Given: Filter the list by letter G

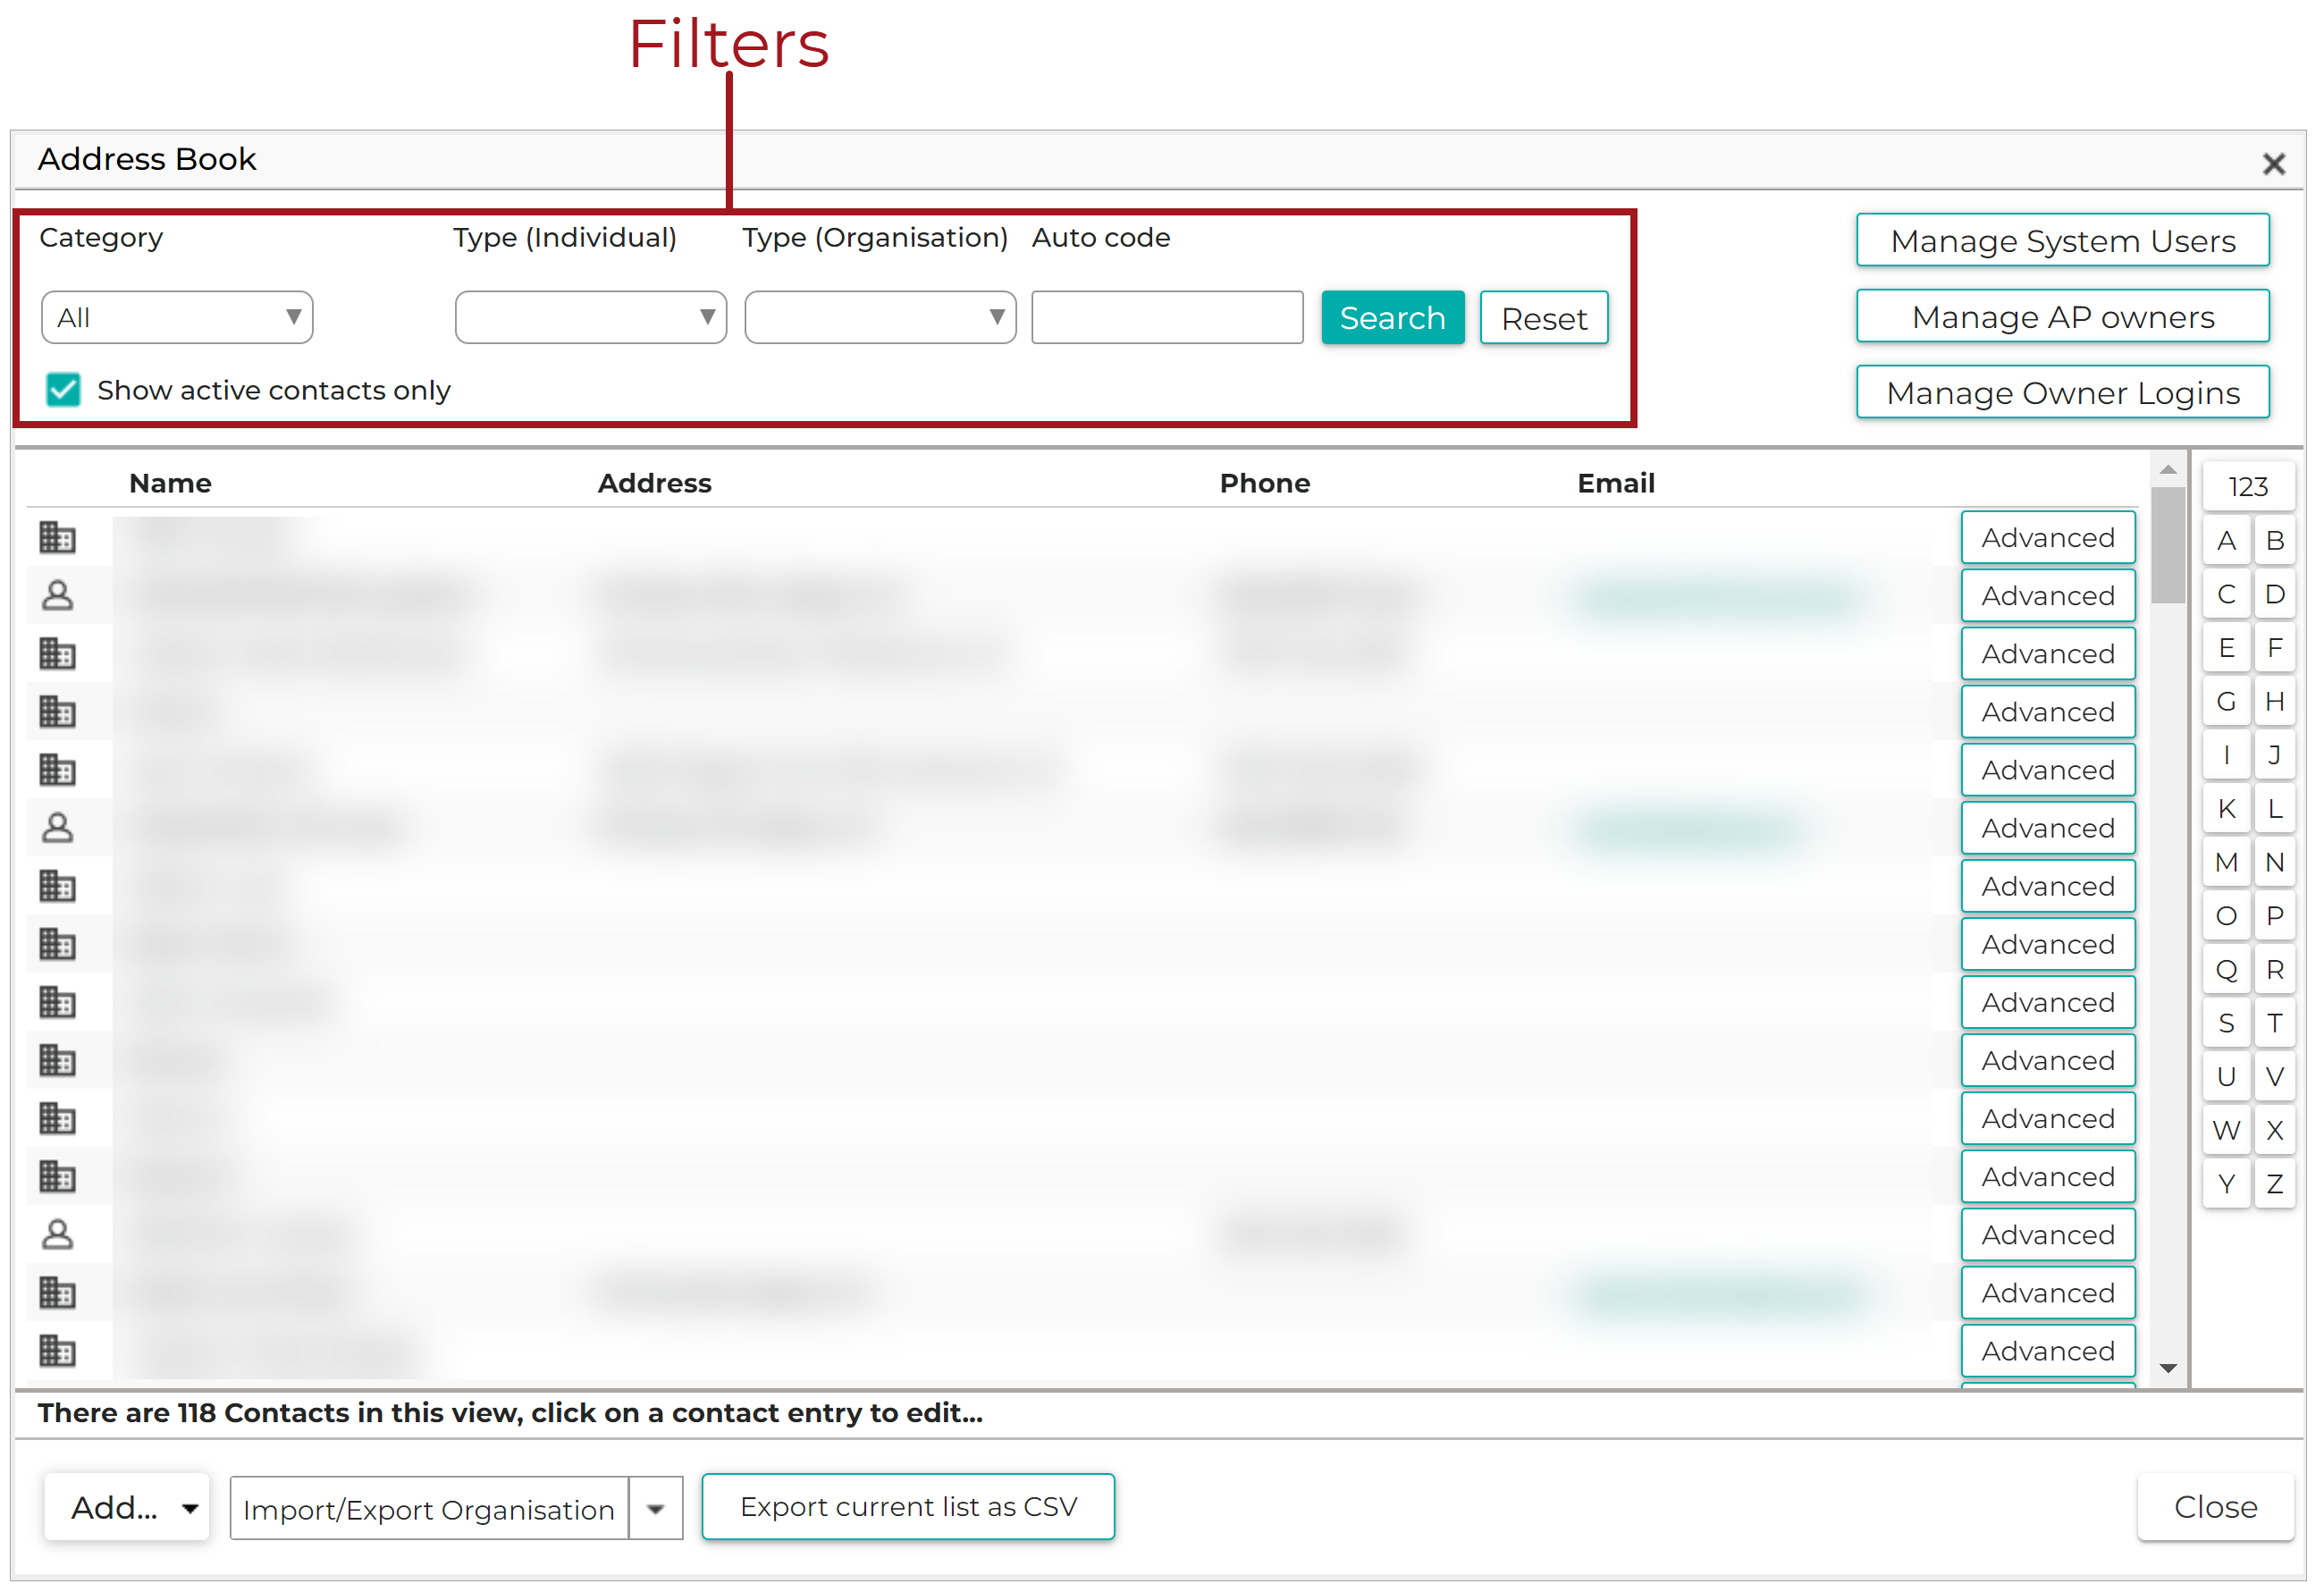Looking at the screenshot, I should click(x=2226, y=702).
